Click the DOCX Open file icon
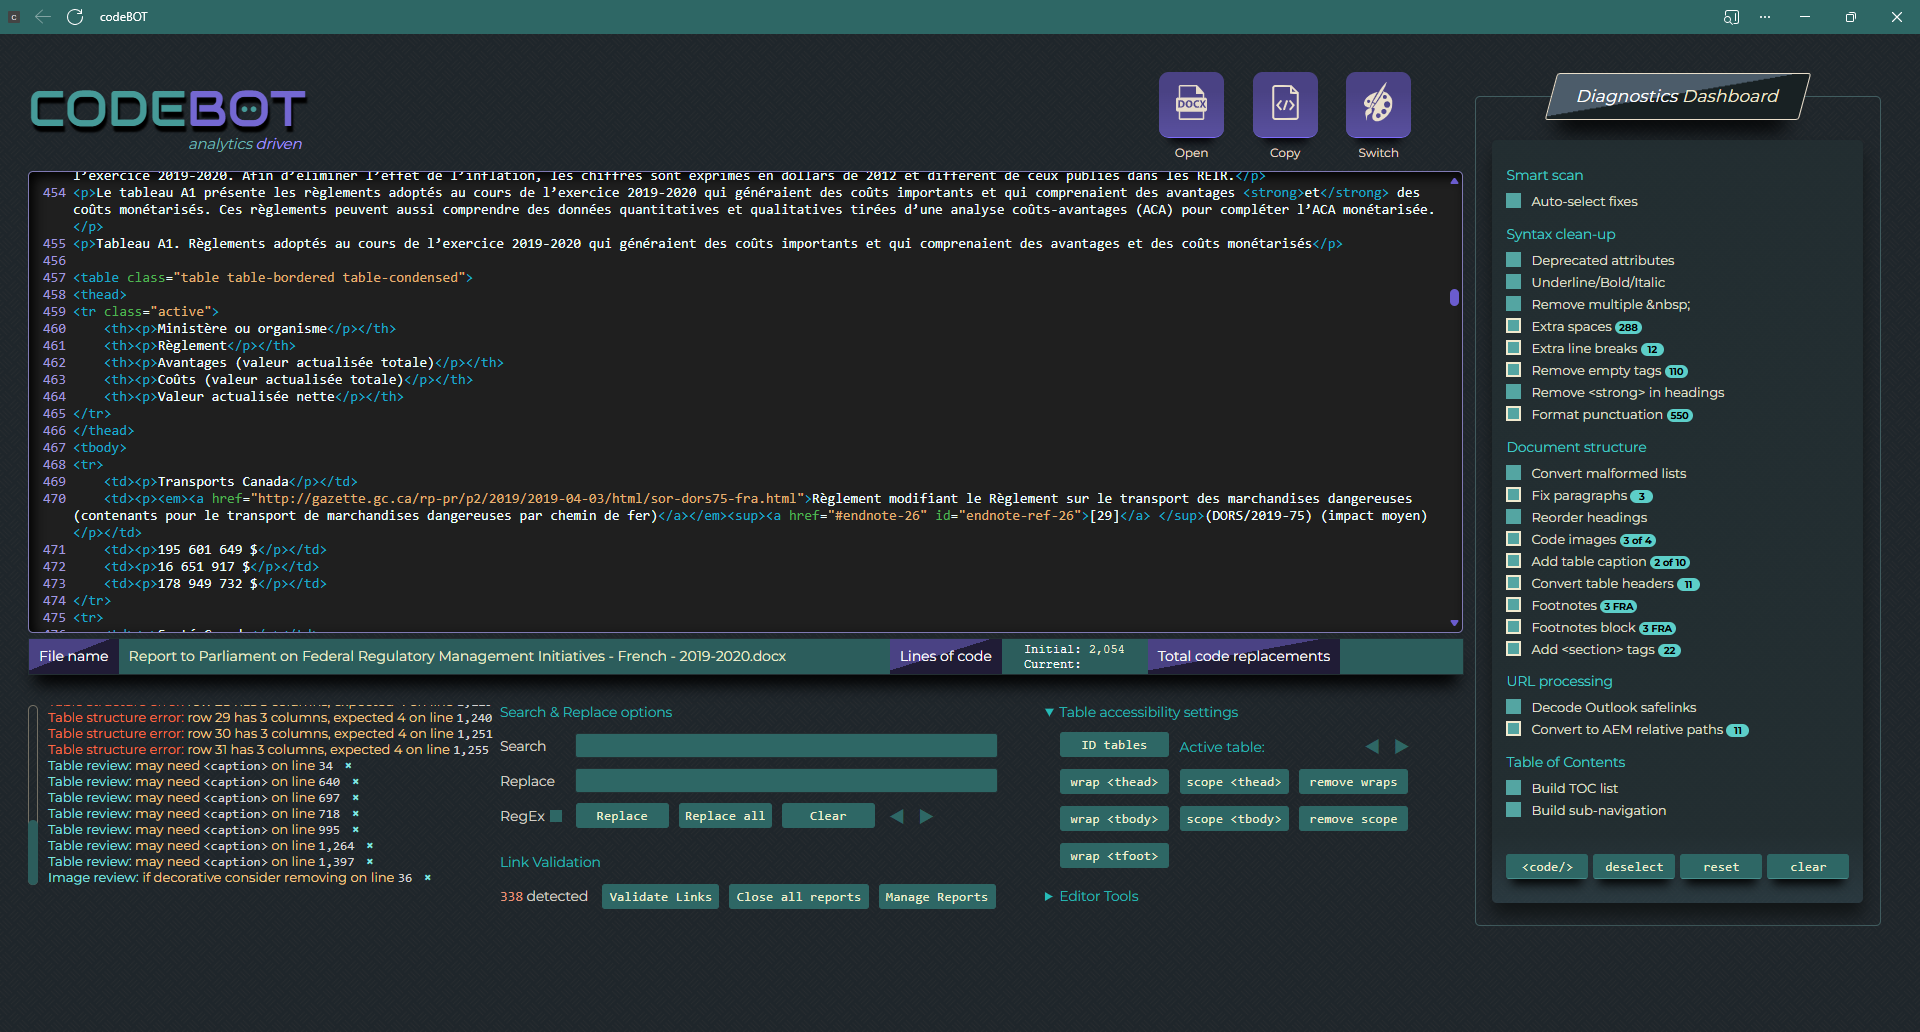The image size is (1920, 1032). [x=1190, y=105]
